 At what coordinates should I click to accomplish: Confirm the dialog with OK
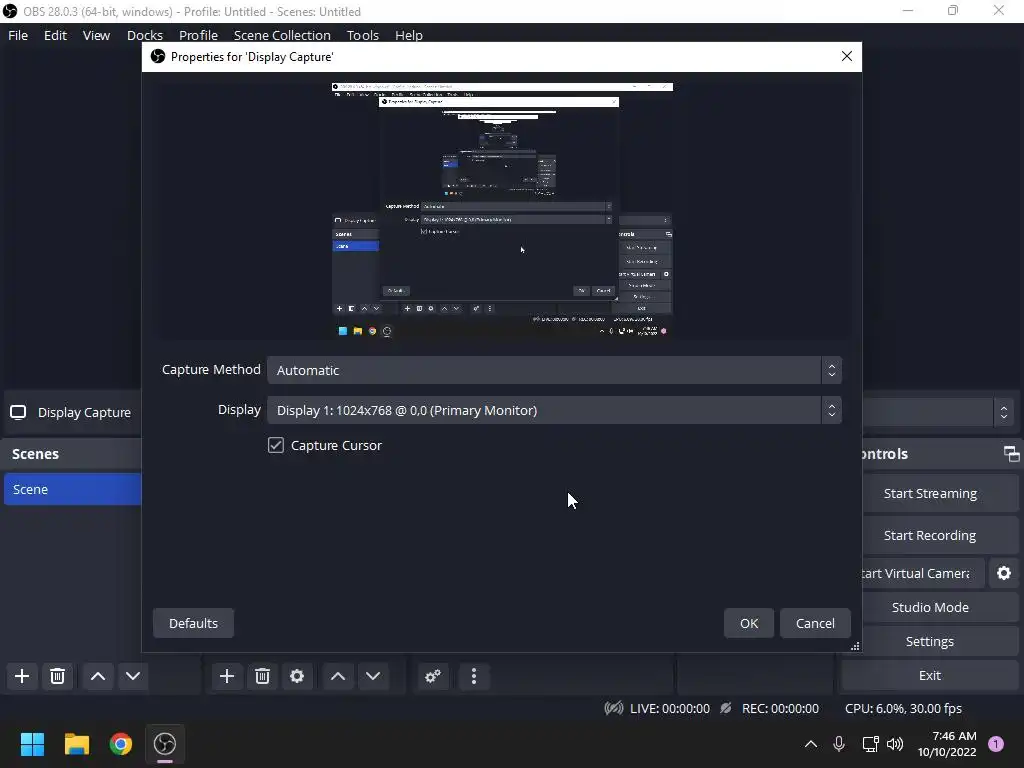click(749, 623)
